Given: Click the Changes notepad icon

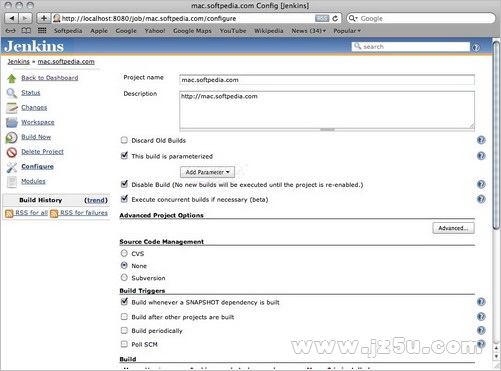Looking at the screenshot, I should (x=12, y=108).
